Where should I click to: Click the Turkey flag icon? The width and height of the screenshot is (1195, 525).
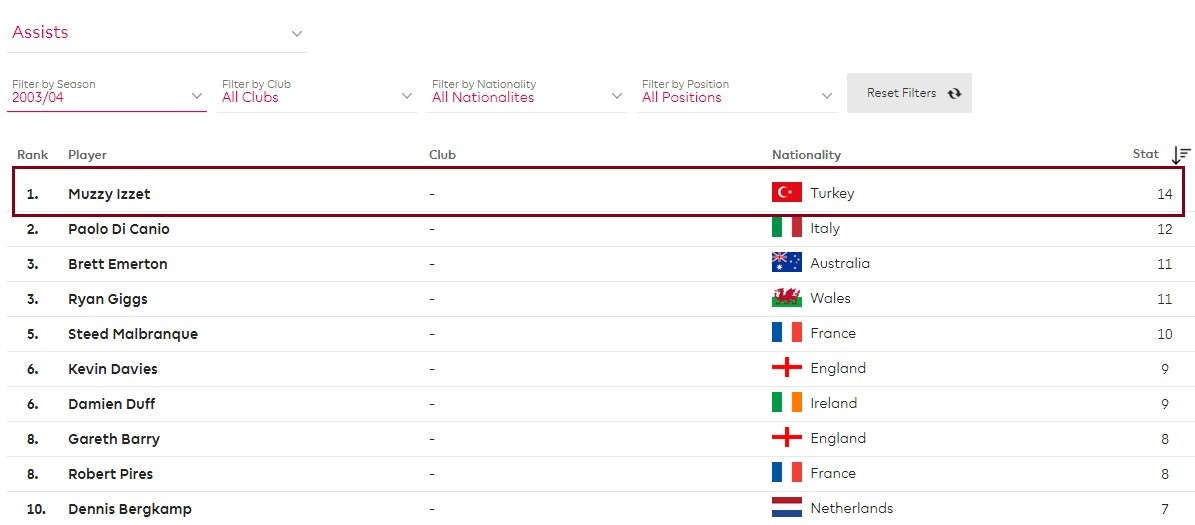tap(786, 193)
